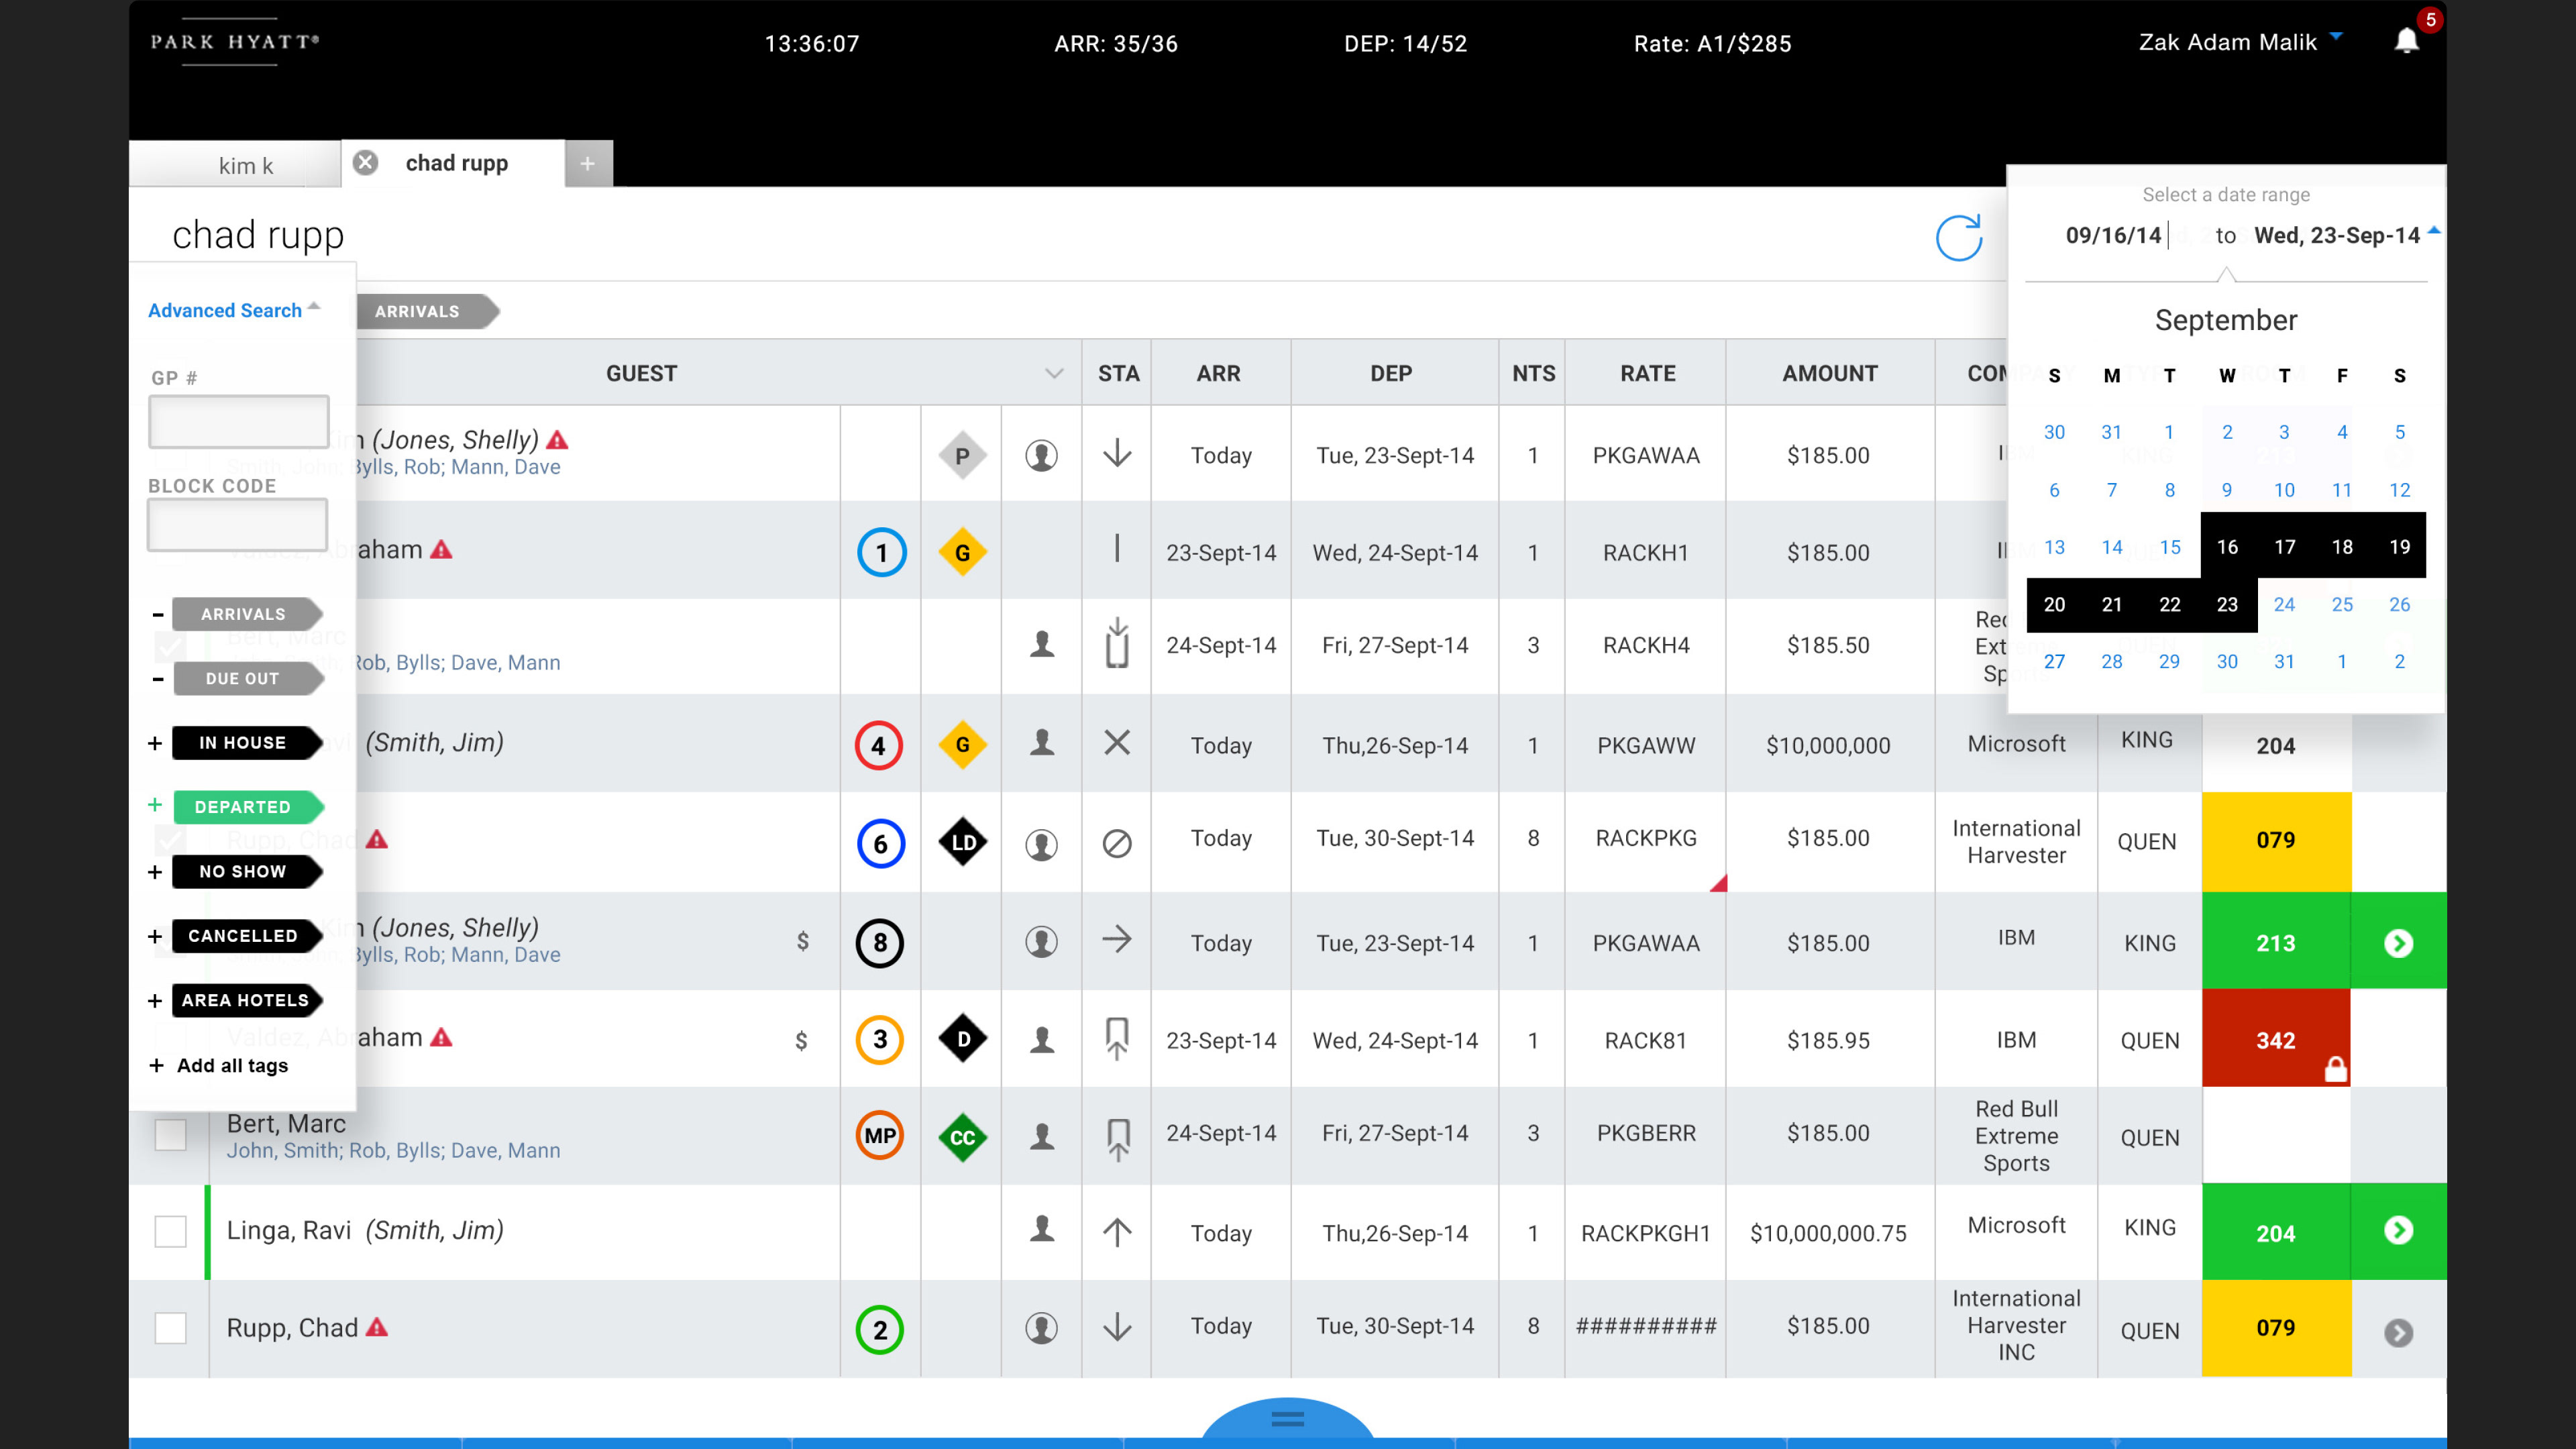Click the orange MP circle badge
This screenshot has height=1449, width=2576.
point(879,1135)
